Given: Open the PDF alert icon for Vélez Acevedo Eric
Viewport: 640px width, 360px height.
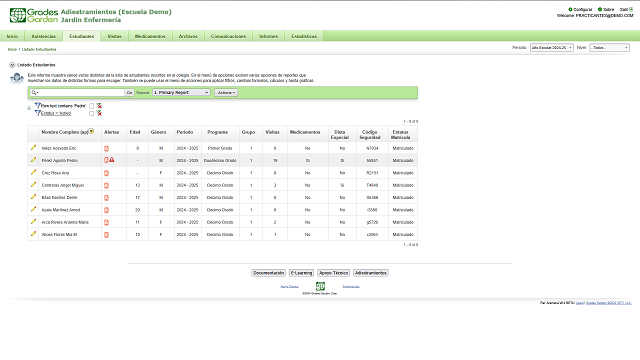Looking at the screenshot, I should coord(106,149).
